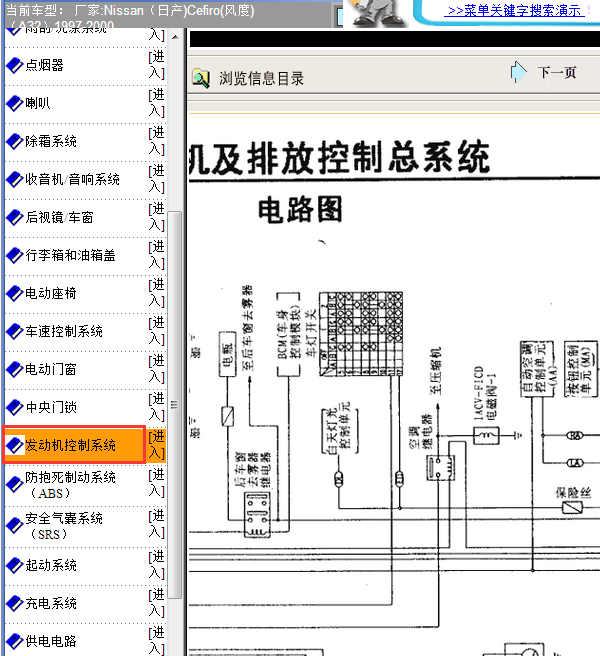The height and width of the screenshot is (656, 600).
Task: Click the next-page arrow icon
Action: point(519,72)
